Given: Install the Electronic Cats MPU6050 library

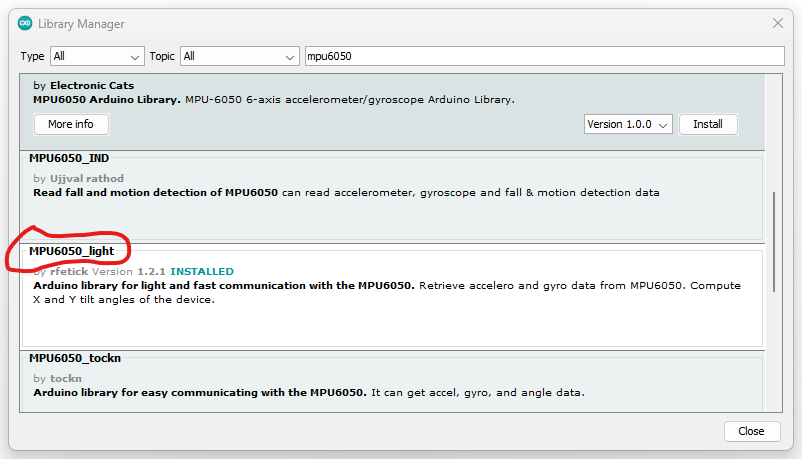Looking at the screenshot, I should tap(708, 125).
